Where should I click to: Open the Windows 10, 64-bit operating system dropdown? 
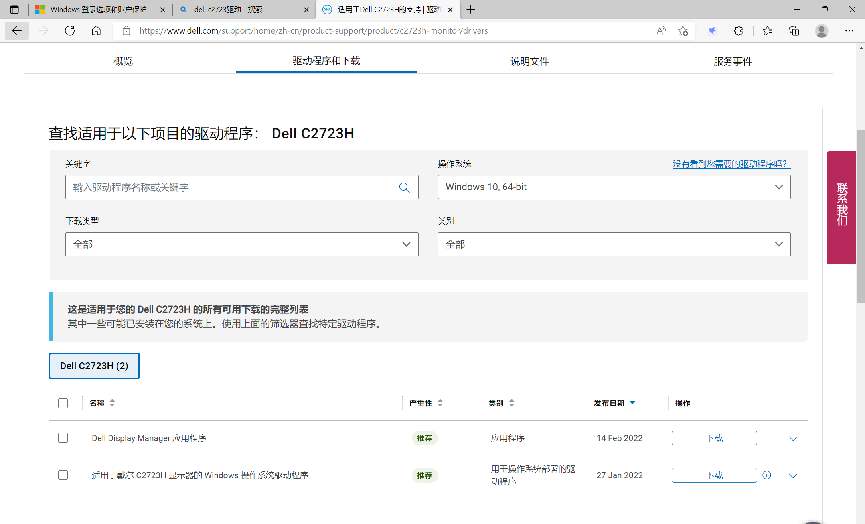click(613, 187)
